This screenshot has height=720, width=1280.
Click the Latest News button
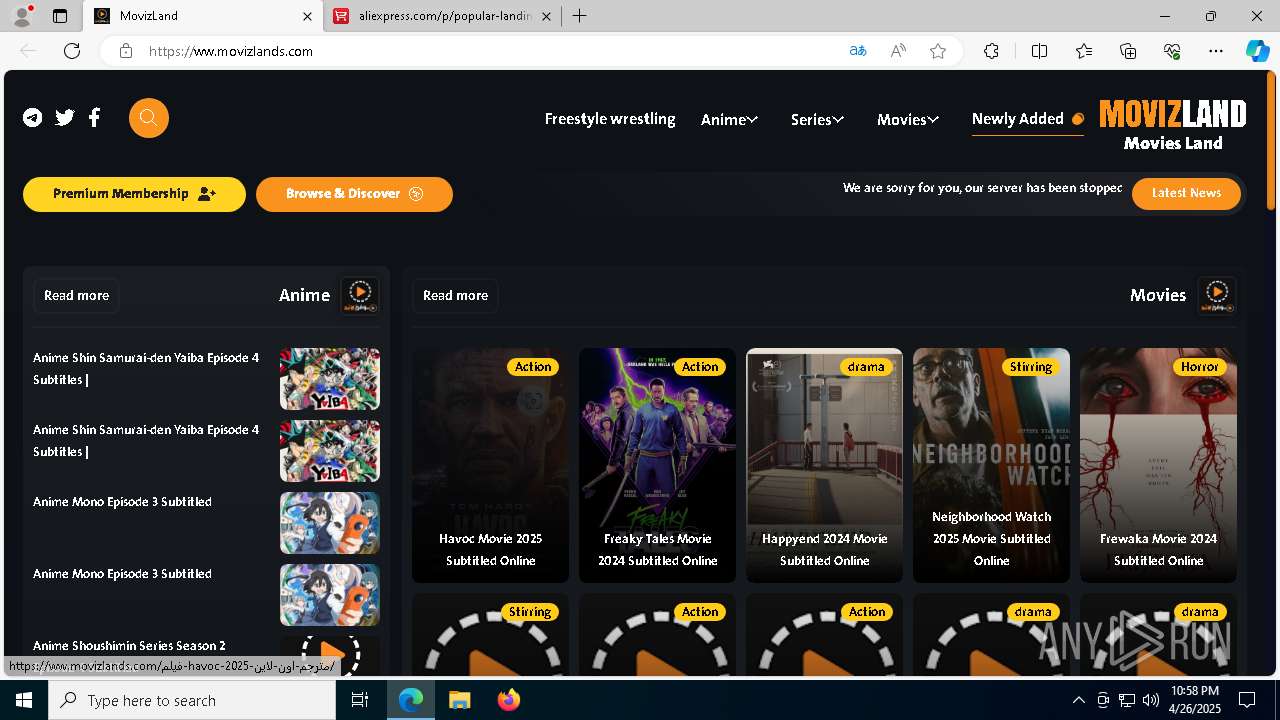(1186, 193)
